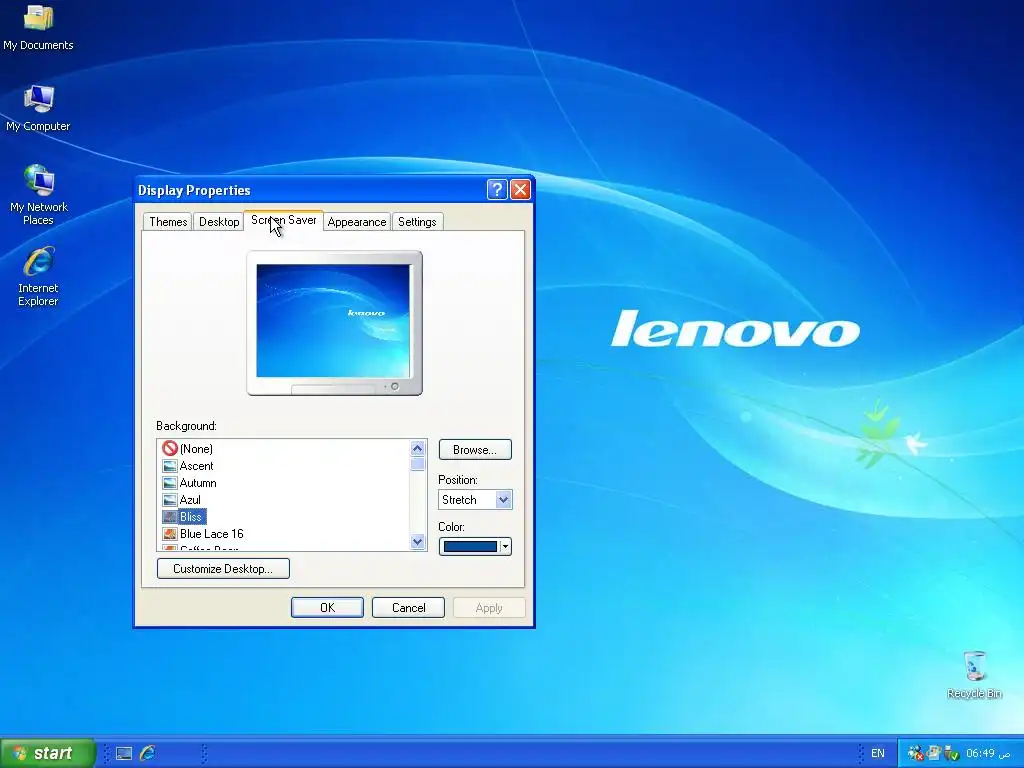Open the Position dropdown showing Stretch

[x=475, y=500]
